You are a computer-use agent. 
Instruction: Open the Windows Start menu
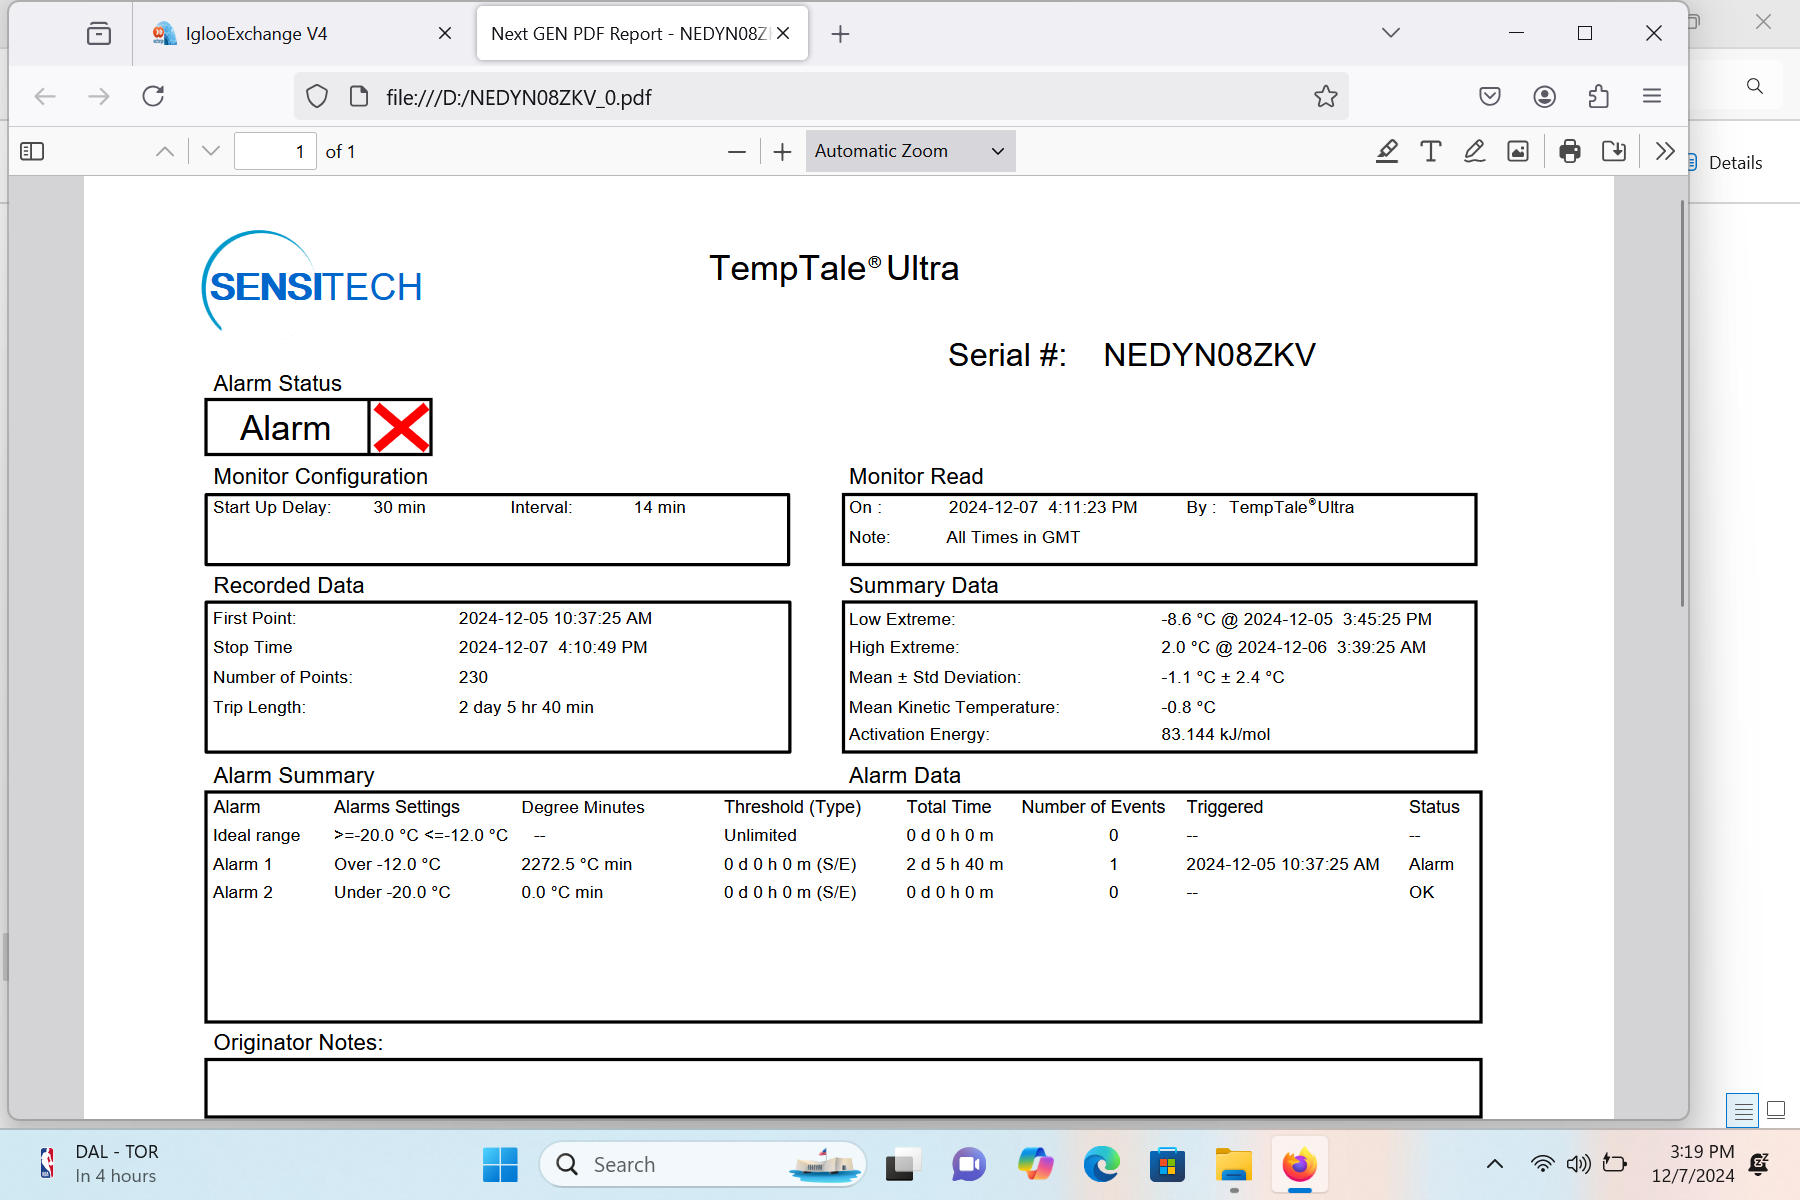(500, 1165)
